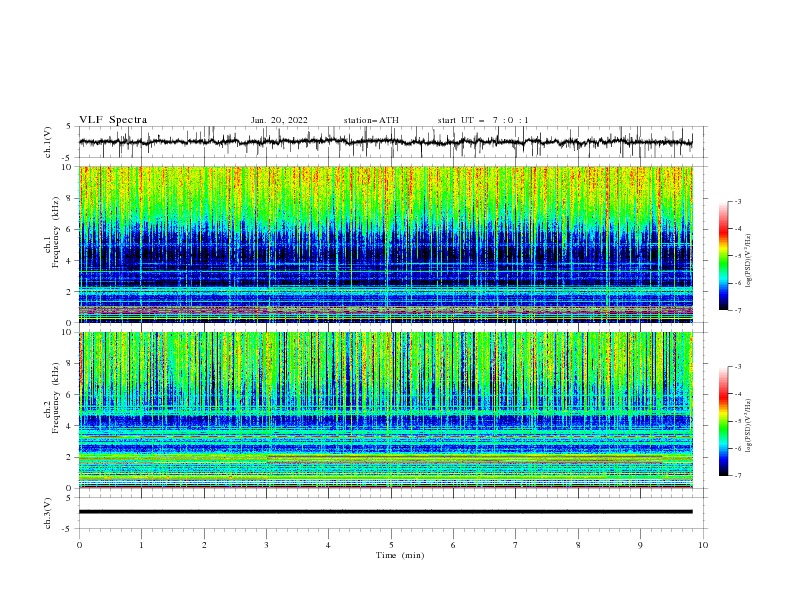The width and height of the screenshot is (792, 612).
Task: Click the "-3" label on upper color scale
Action: [x=737, y=201]
